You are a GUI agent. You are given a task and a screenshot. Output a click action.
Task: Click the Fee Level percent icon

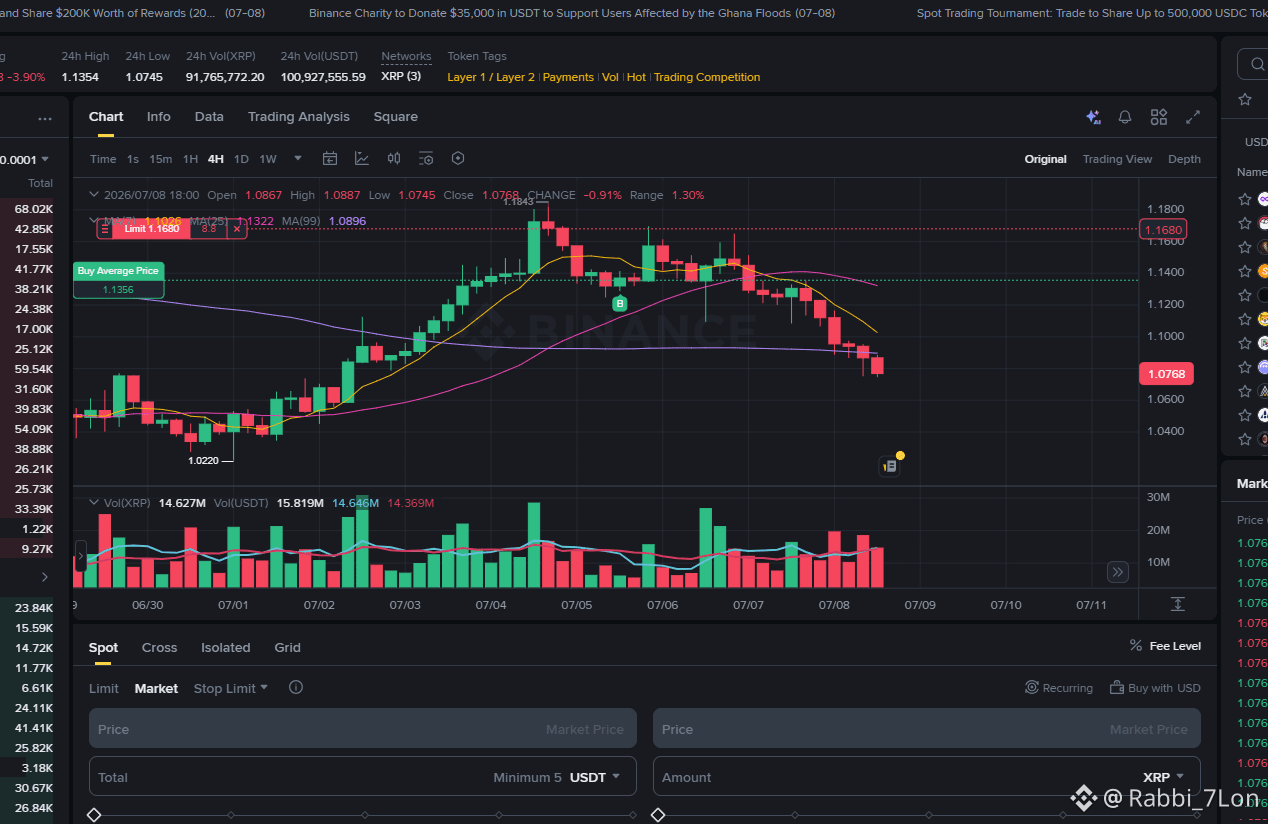[1135, 646]
